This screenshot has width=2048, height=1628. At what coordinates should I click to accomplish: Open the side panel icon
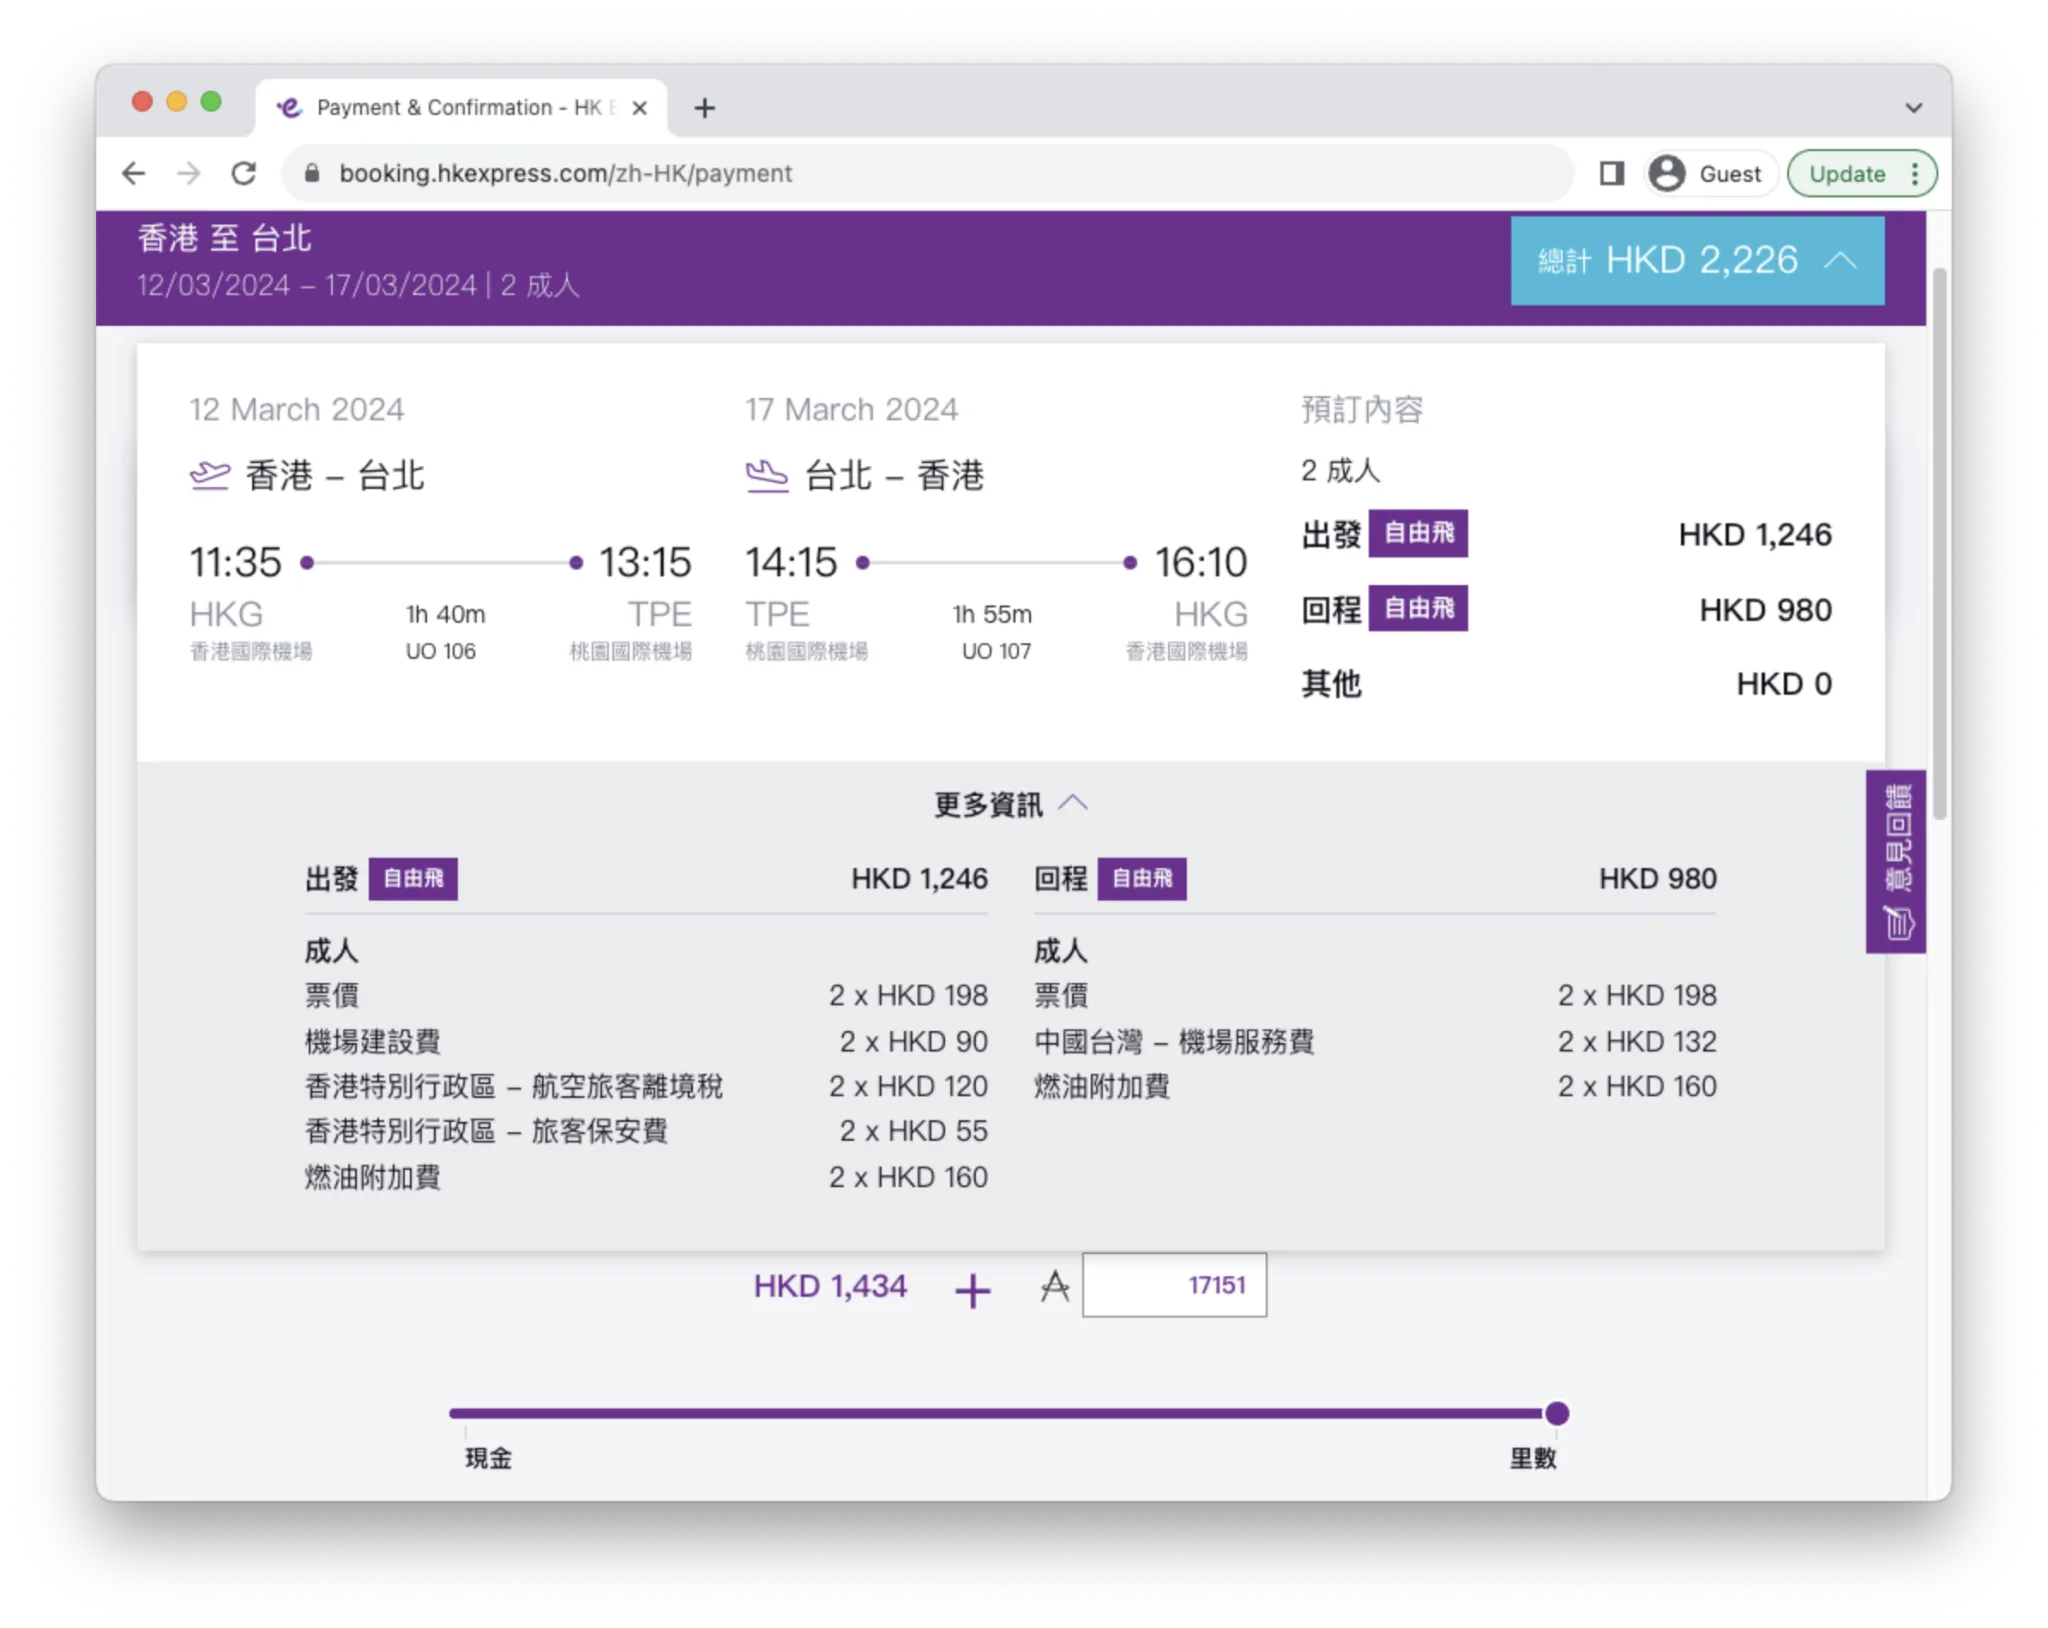(x=1611, y=173)
